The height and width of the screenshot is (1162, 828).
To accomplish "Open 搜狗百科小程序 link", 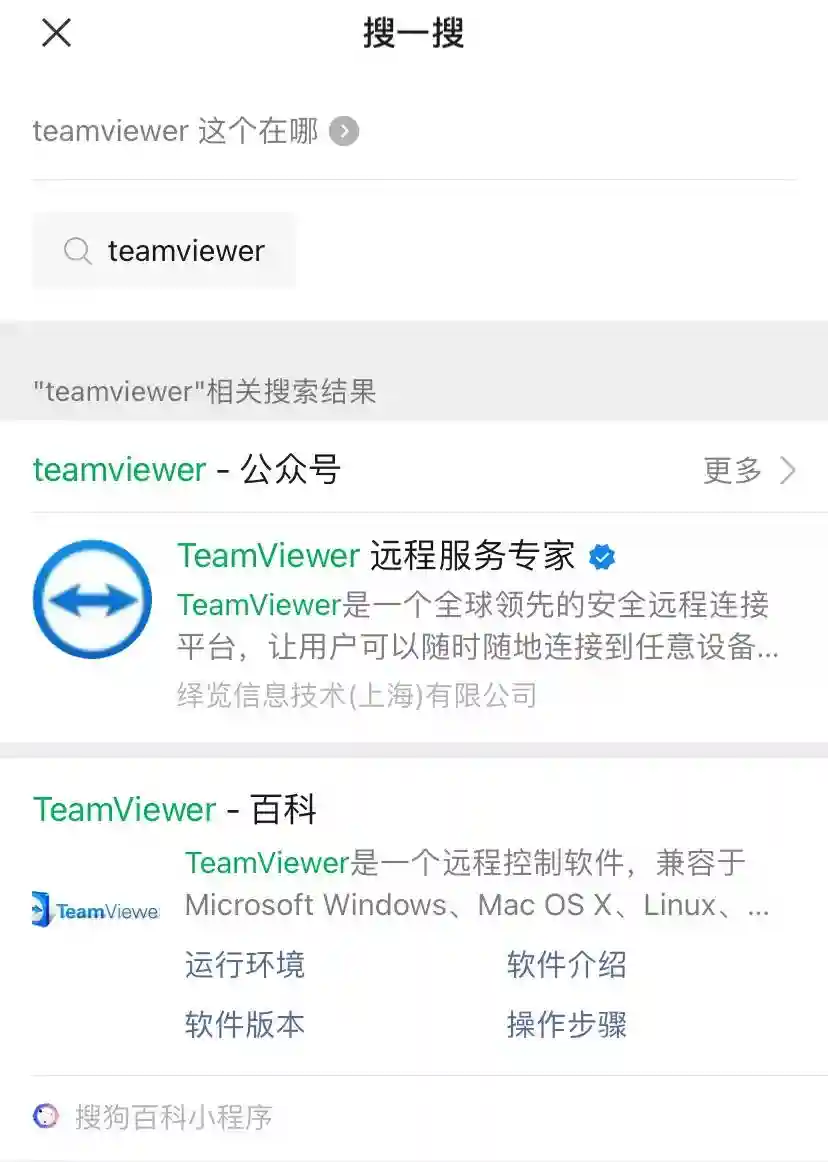I will (x=173, y=1116).
